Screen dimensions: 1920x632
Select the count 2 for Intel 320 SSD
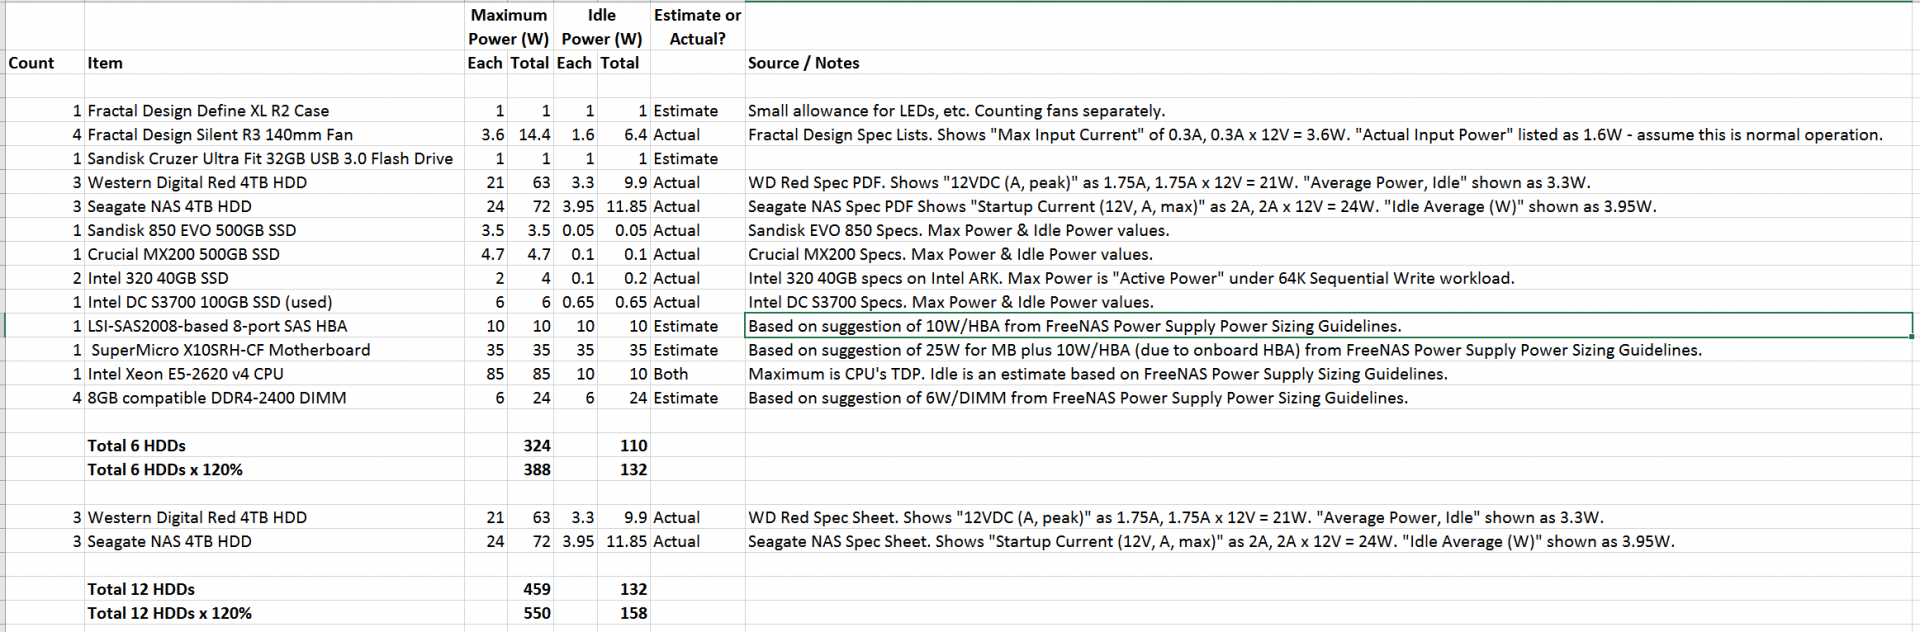pos(77,279)
